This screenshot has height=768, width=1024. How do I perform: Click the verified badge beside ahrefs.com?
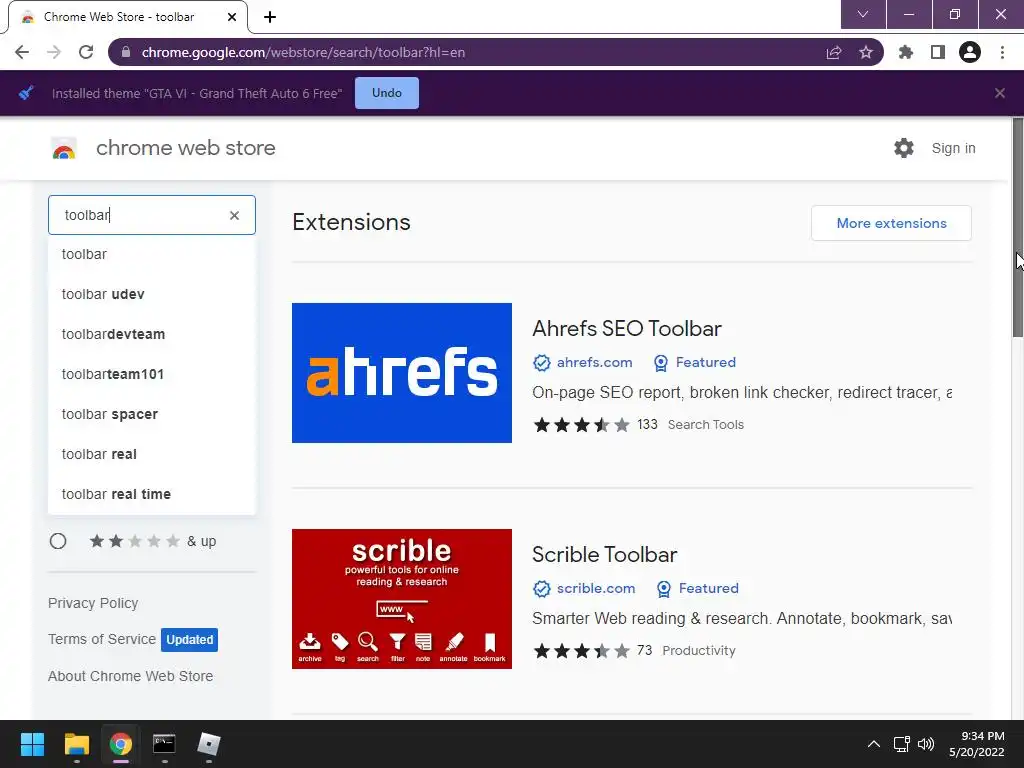541,362
